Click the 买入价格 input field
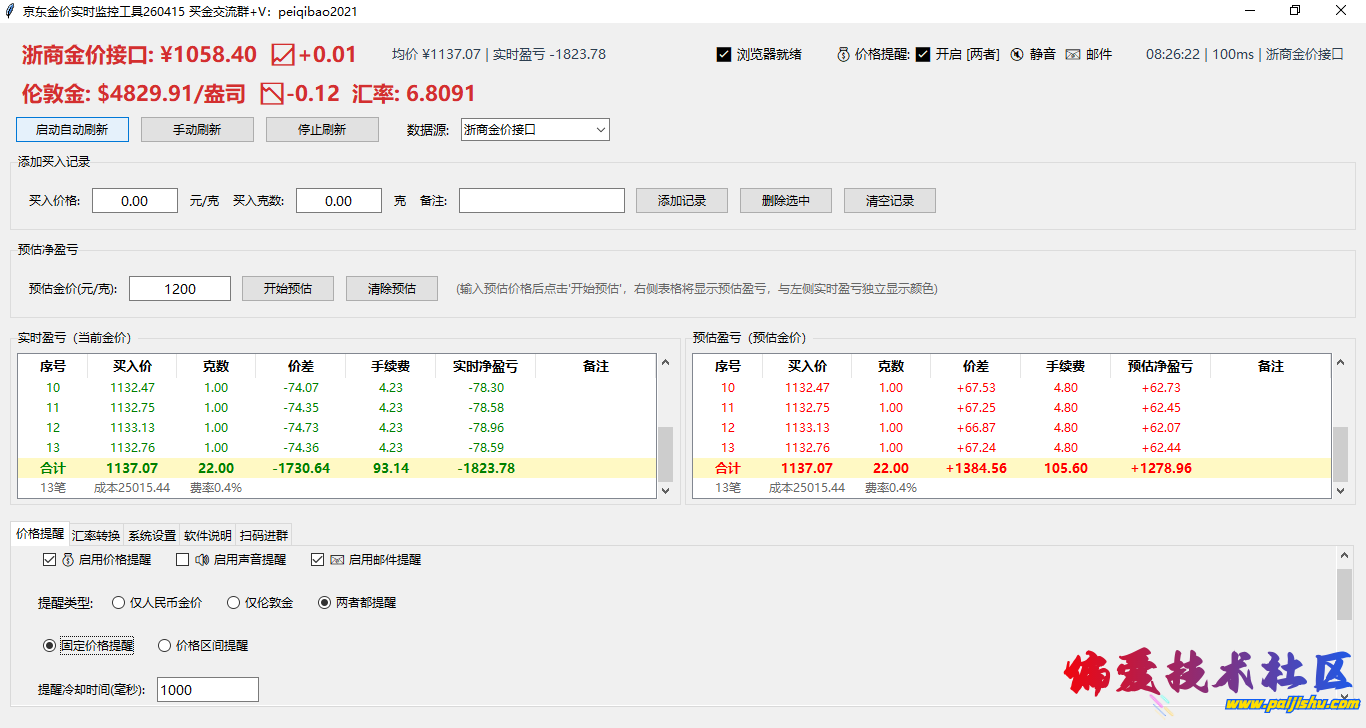1366x728 pixels. [x=135, y=201]
